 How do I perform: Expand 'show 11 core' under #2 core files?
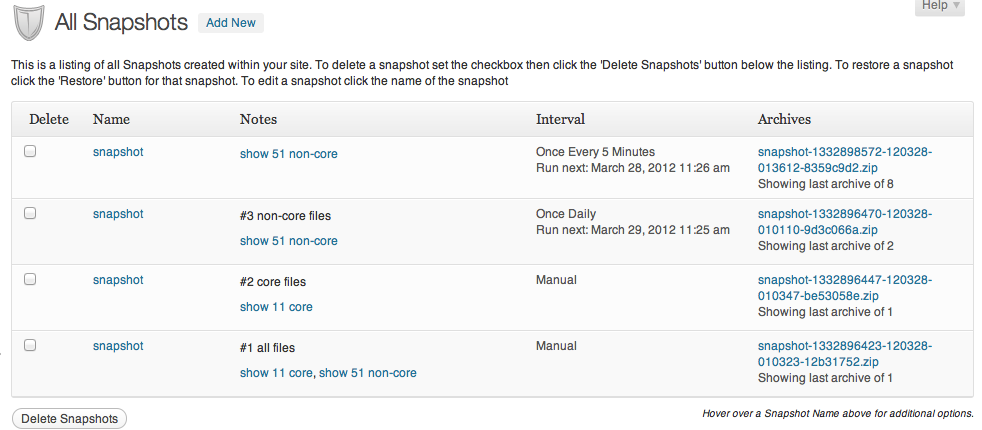coord(276,307)
